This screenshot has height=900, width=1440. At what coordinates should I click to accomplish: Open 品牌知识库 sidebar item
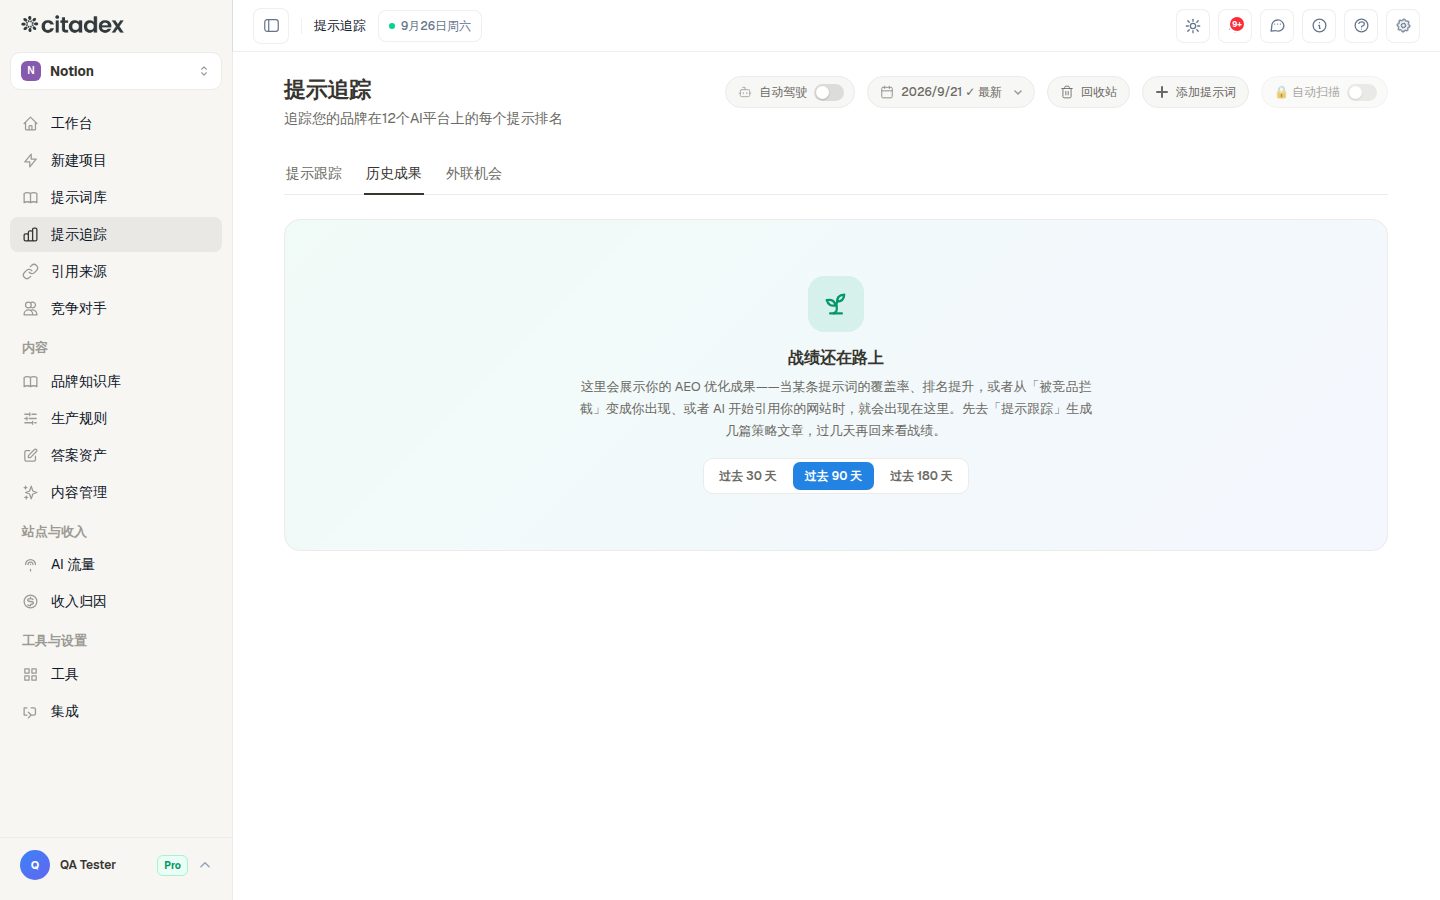[116, 381]
